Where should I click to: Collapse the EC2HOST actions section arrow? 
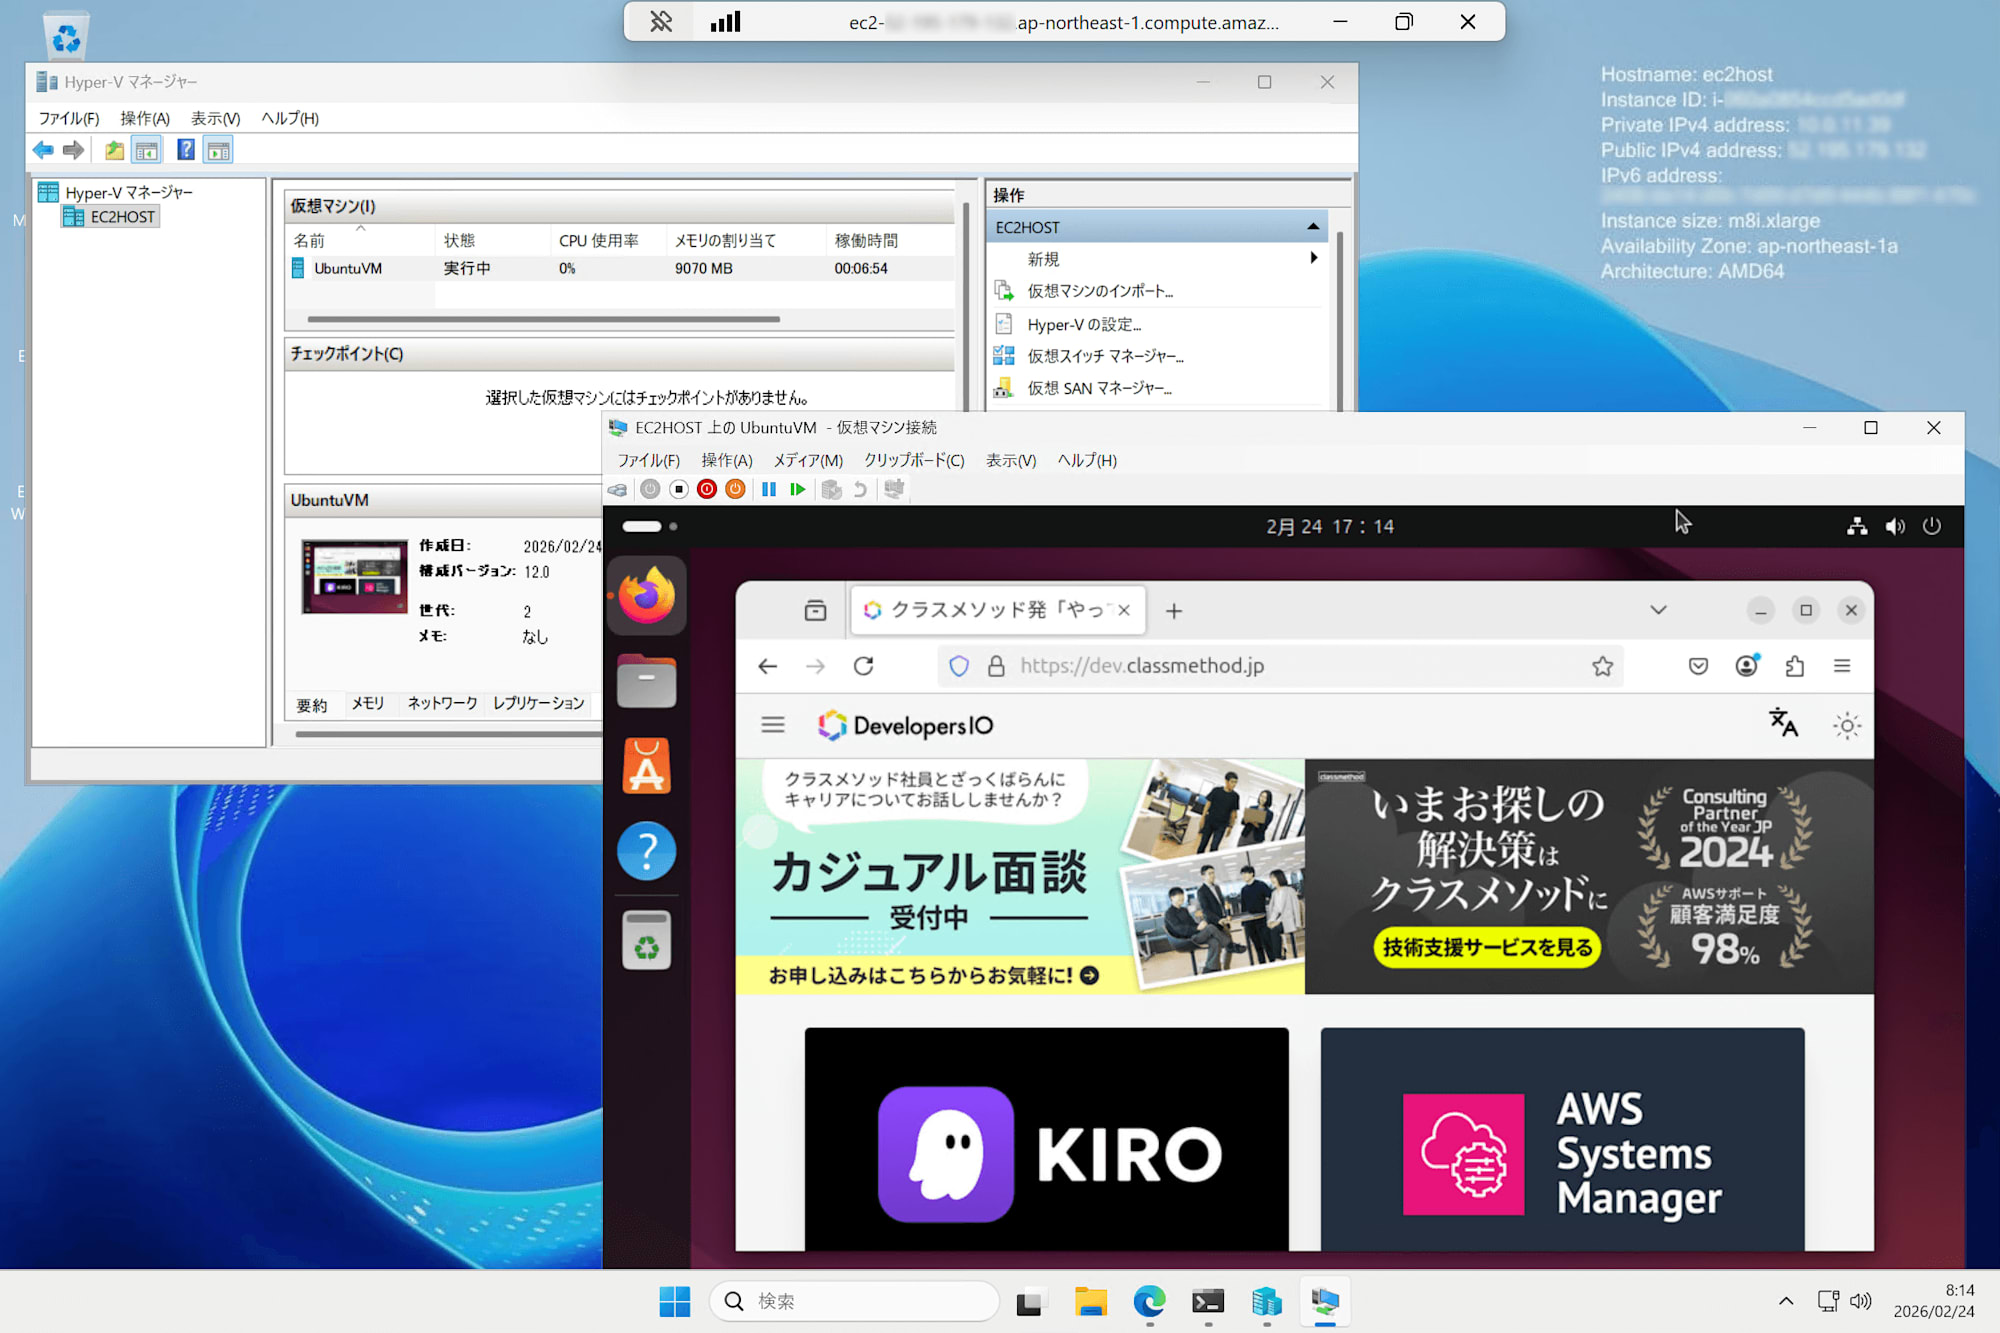tap(1312, 227)
